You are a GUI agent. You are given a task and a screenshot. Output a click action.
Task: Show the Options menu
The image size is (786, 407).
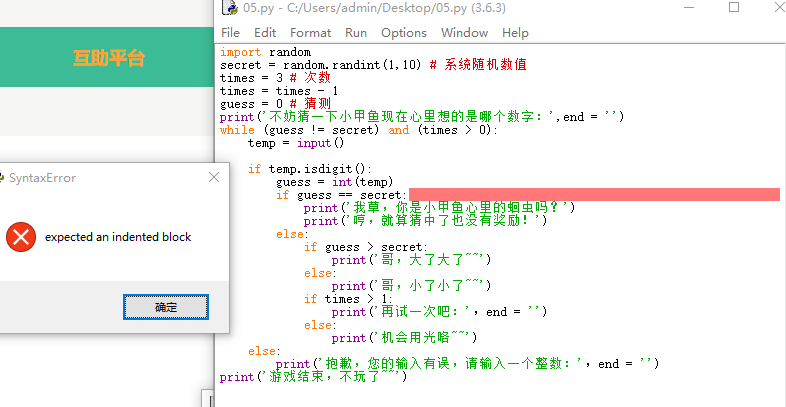click(x=403, y=32)
